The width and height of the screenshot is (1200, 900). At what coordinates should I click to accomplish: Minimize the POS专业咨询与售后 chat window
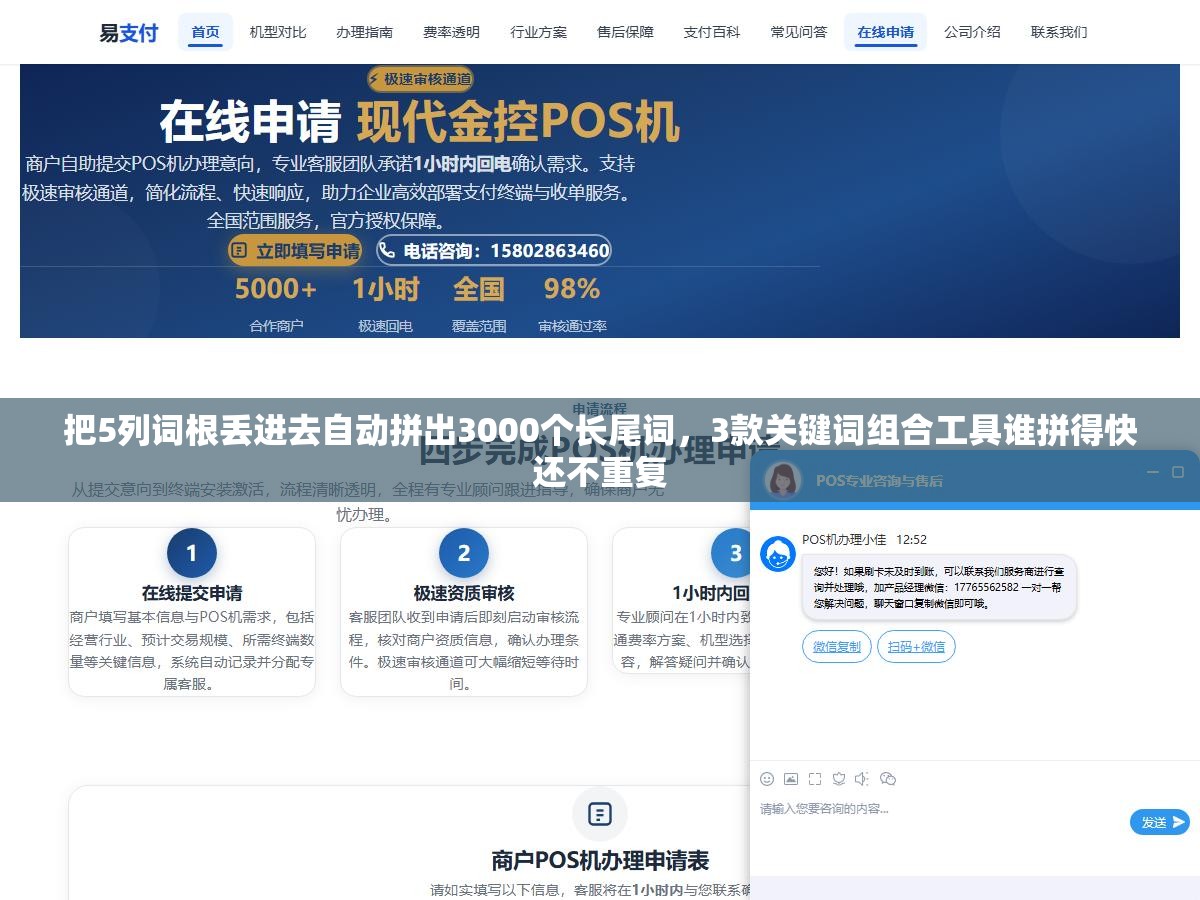coord(1153,472)
